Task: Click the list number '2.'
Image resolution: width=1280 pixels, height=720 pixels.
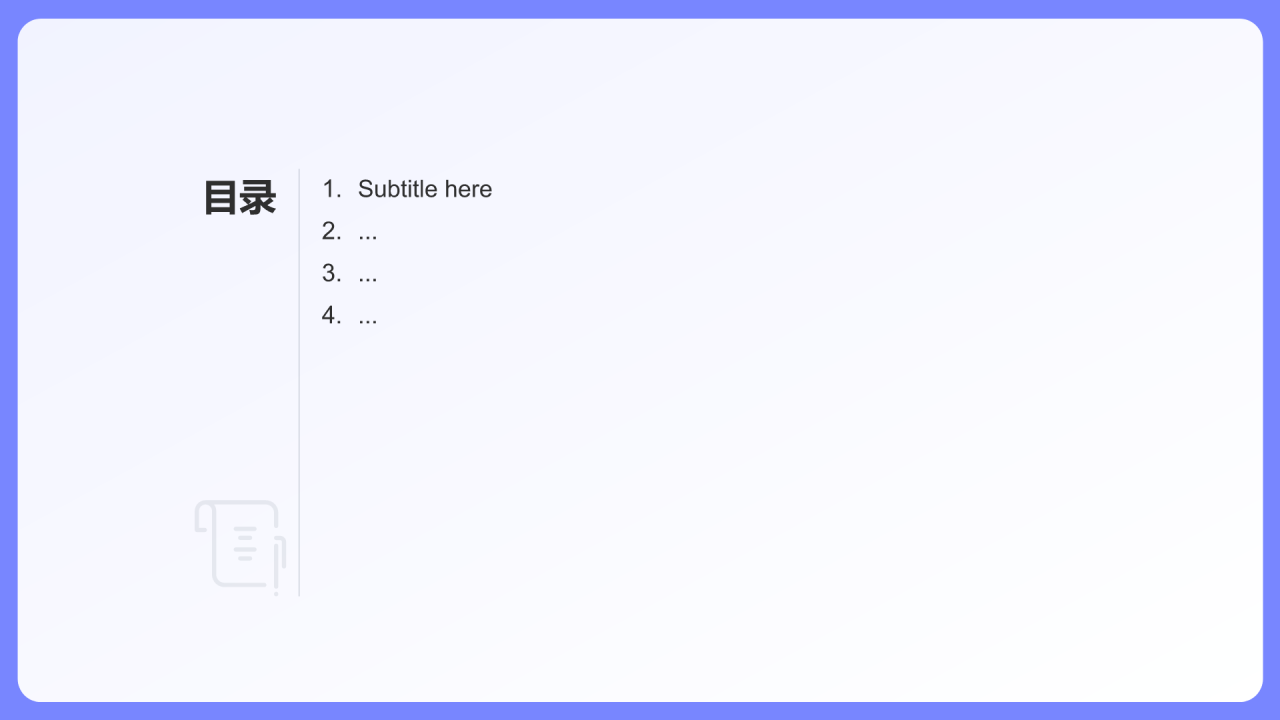Action: [332, 231]
